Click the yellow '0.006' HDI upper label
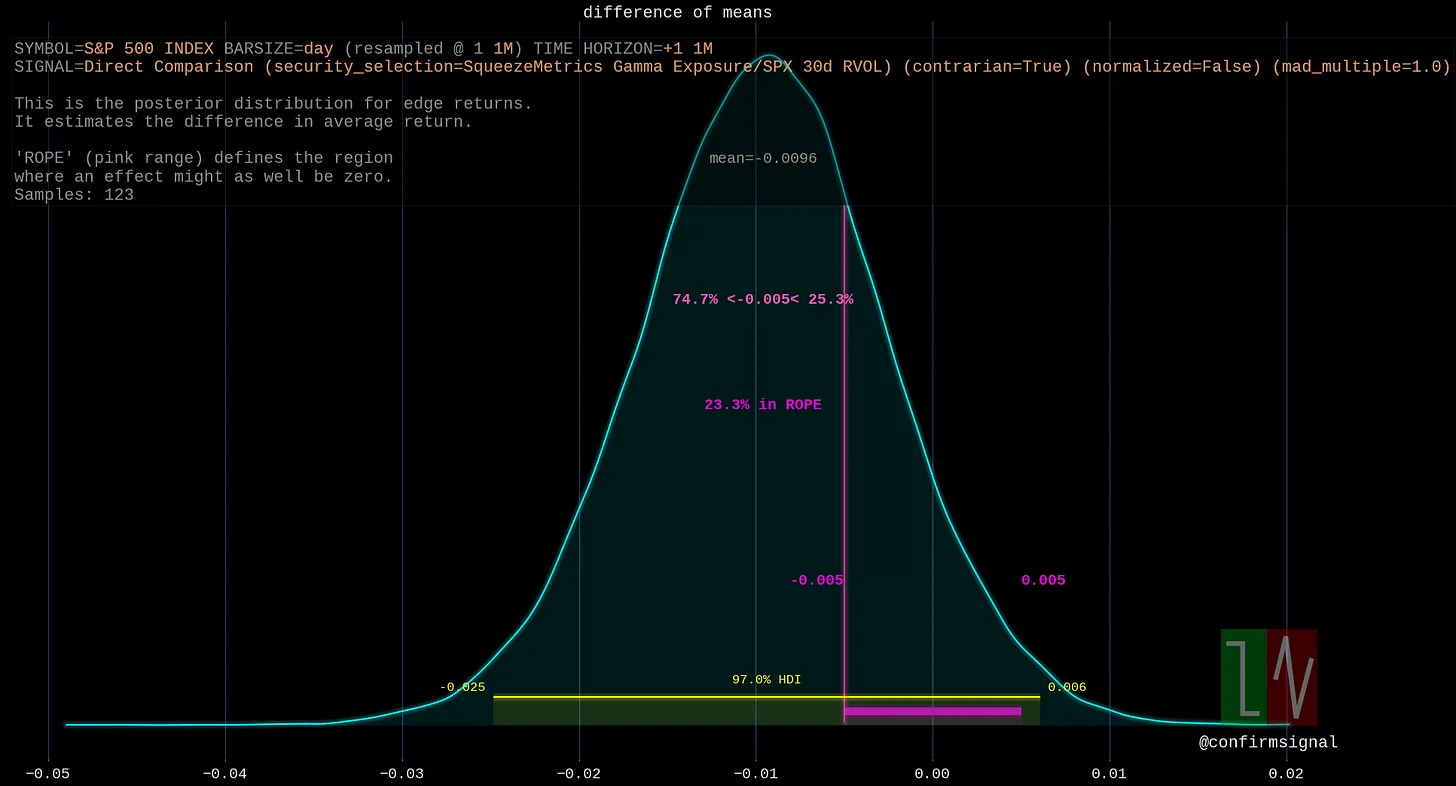 pos(1066,687)
